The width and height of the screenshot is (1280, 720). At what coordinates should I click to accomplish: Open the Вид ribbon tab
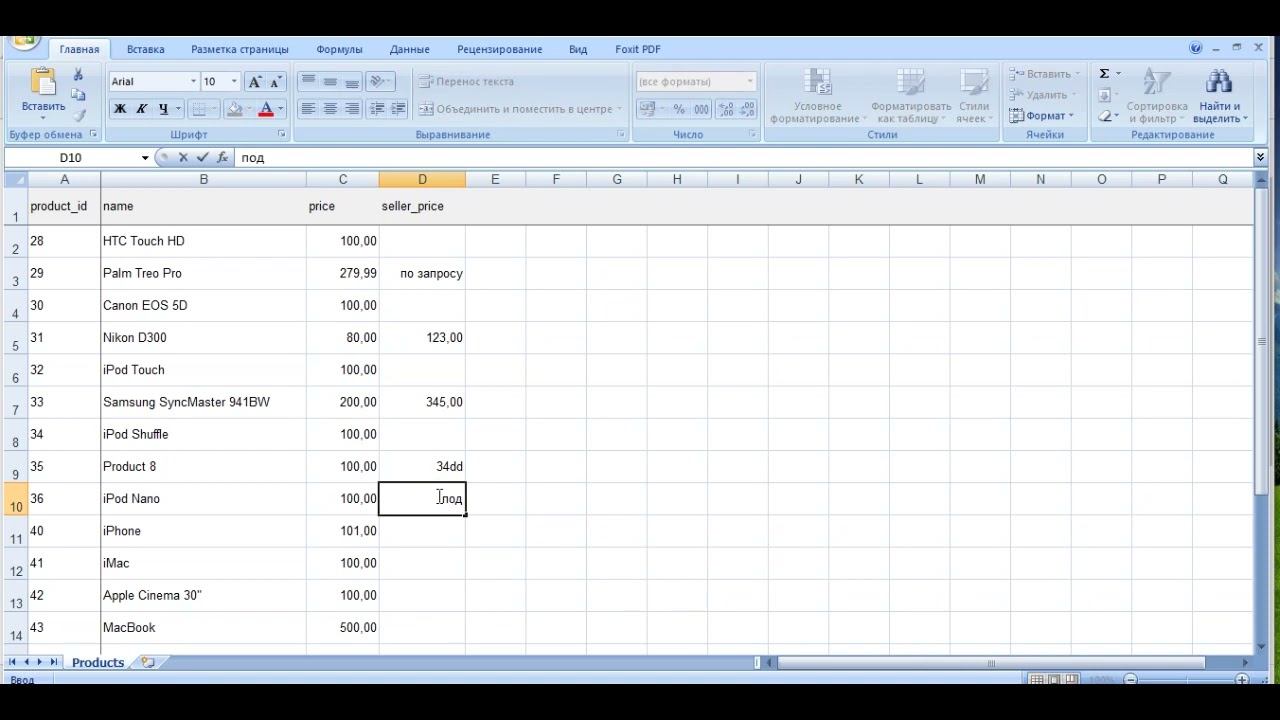pyautogui.click(x=578, y=49)
